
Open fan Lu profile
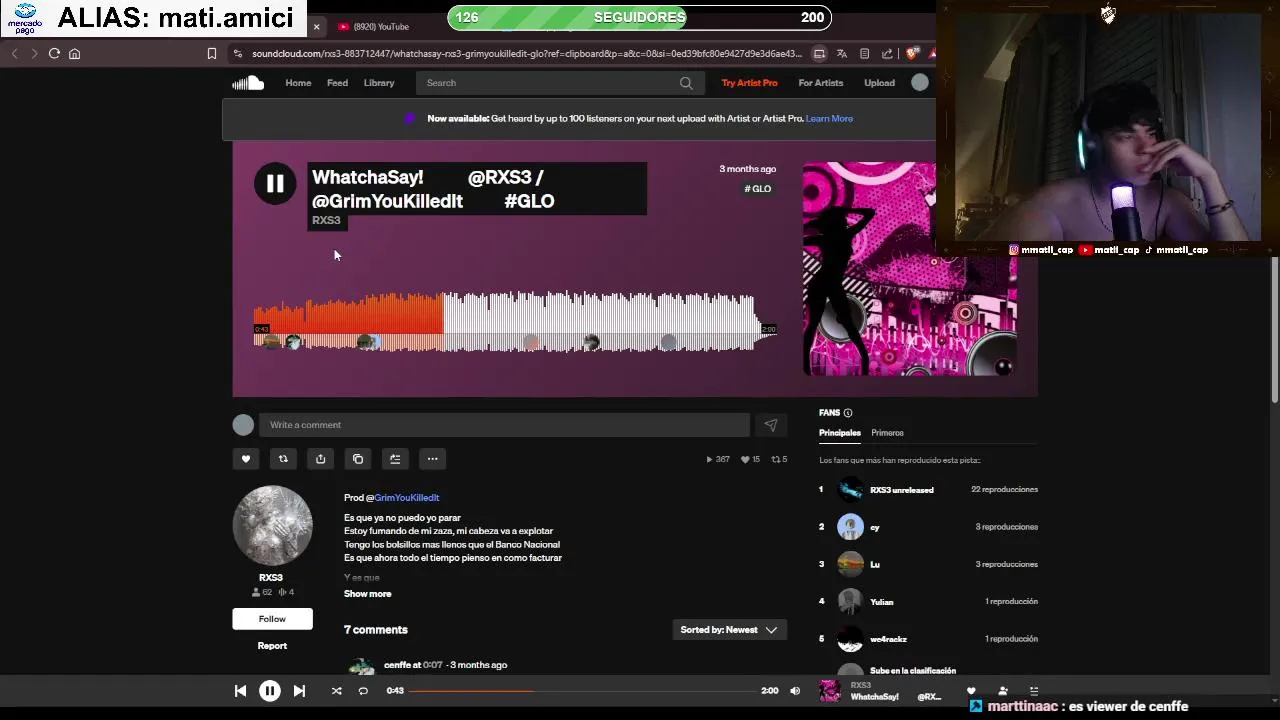pyautogui.click(x=875, y=565)
